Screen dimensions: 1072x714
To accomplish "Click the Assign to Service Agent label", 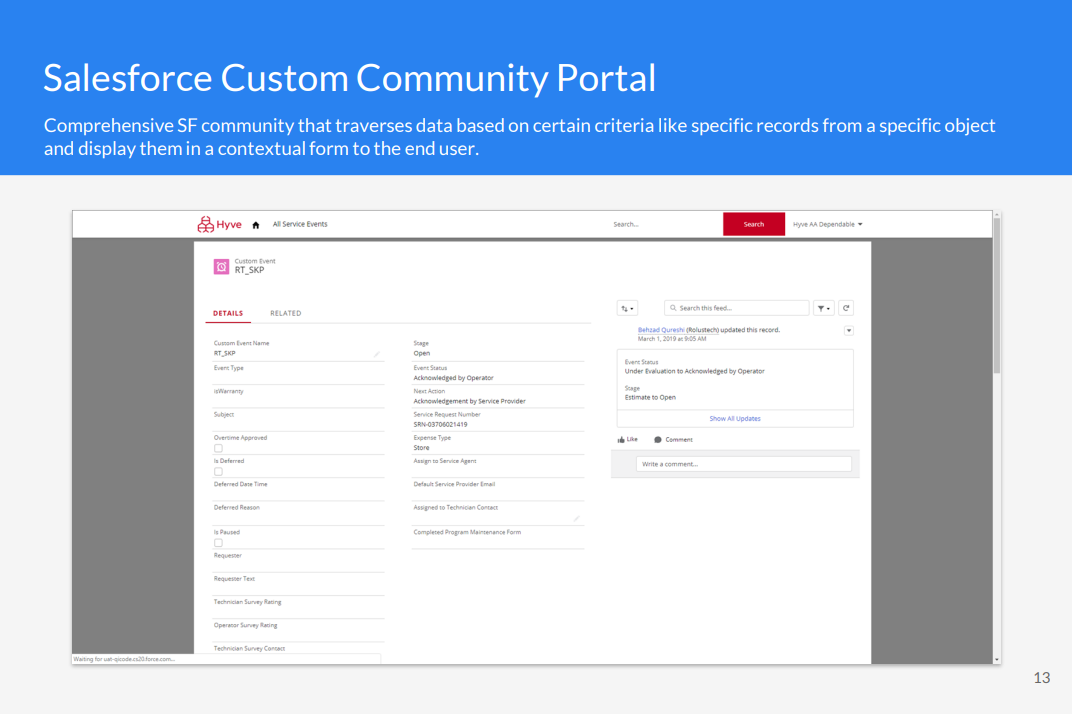I will 445,461.
